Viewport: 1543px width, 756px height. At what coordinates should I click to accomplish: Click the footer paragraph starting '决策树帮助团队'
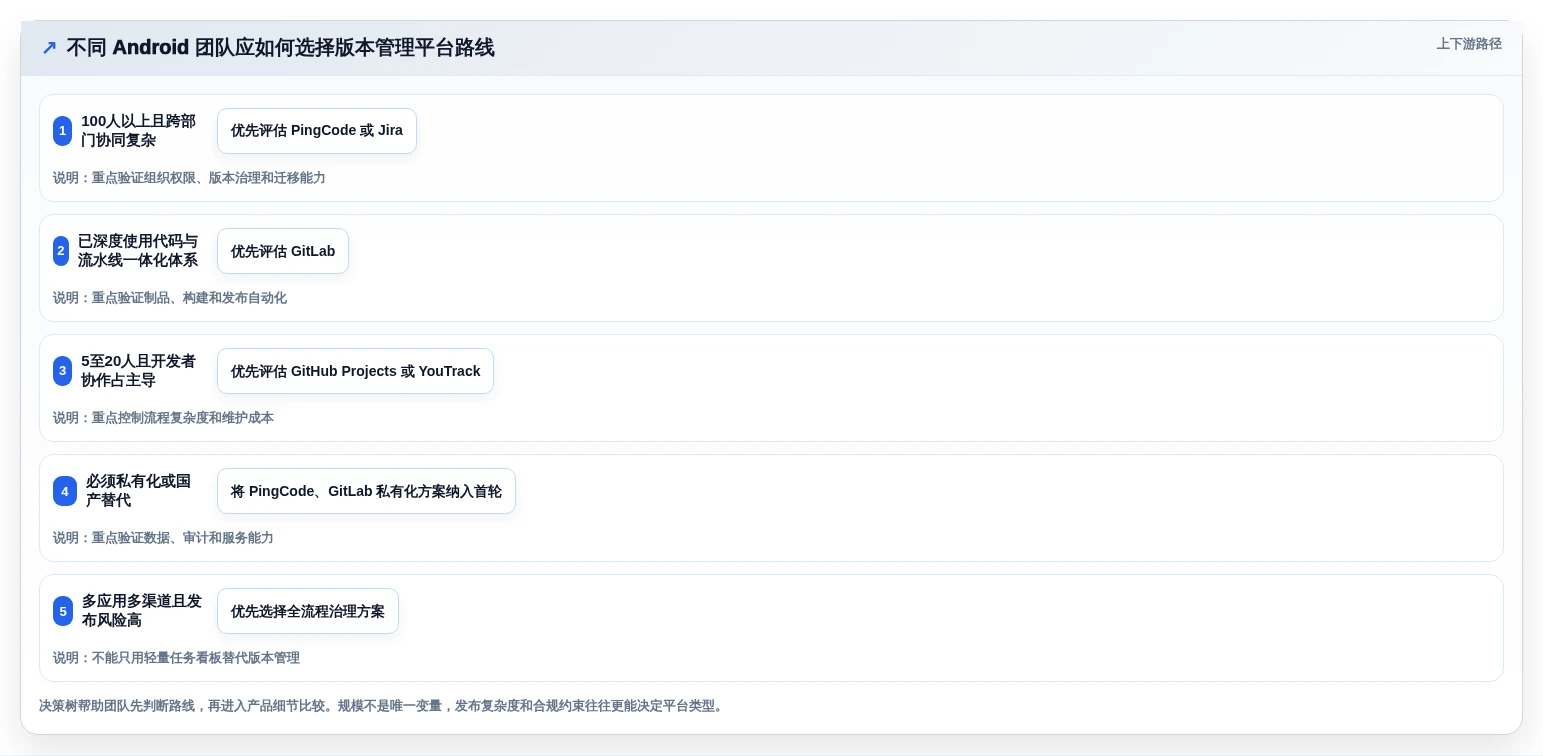click(x=381, y=706)
